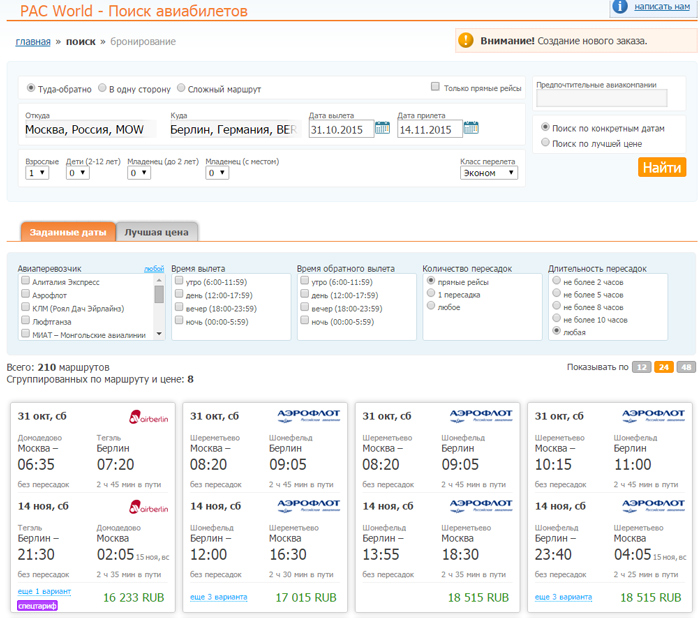Select Туда-обратно trip type
This screenshot has width=700, height=618.
31,88
